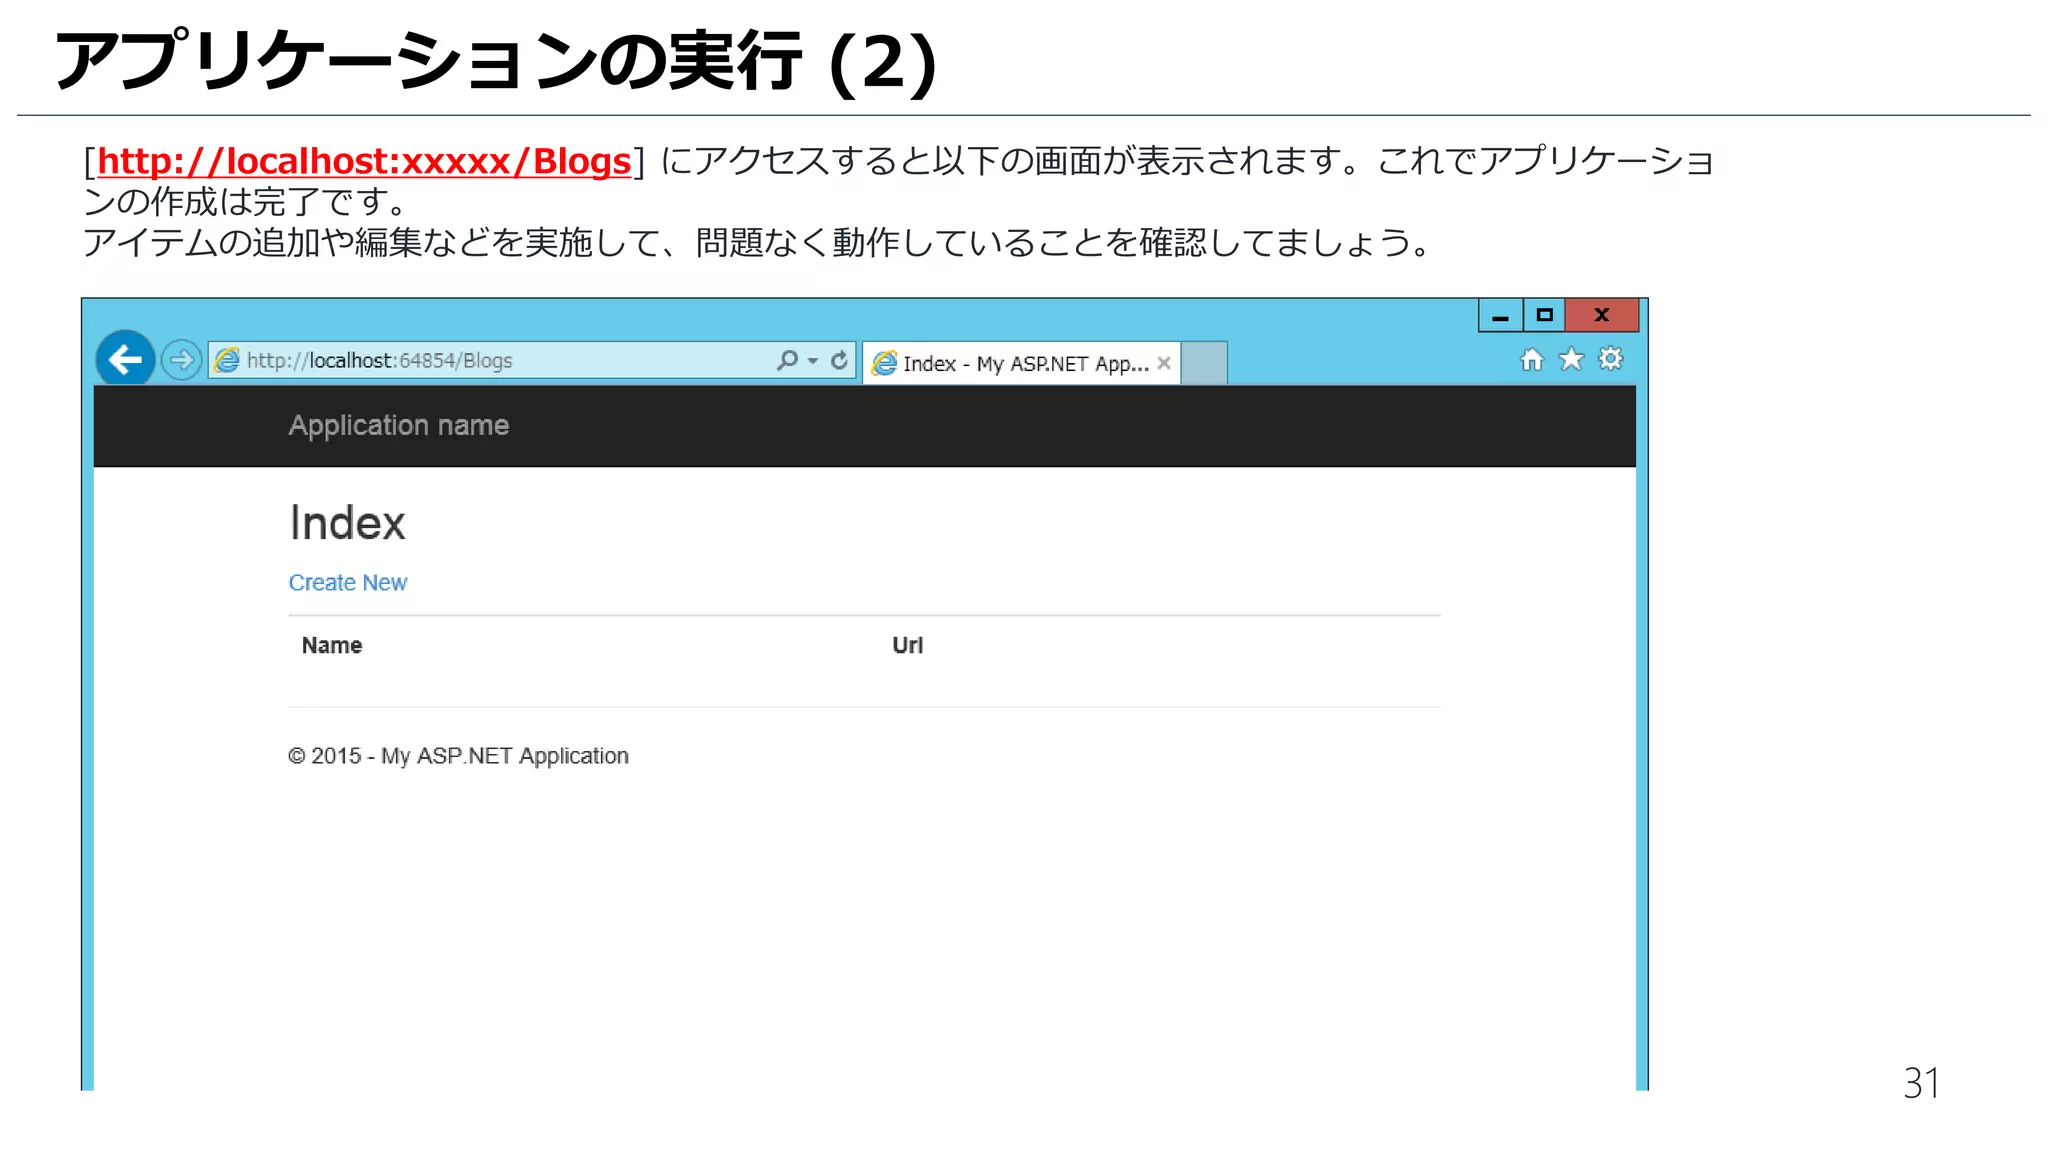Click the Name column header

tap(332, 646)
